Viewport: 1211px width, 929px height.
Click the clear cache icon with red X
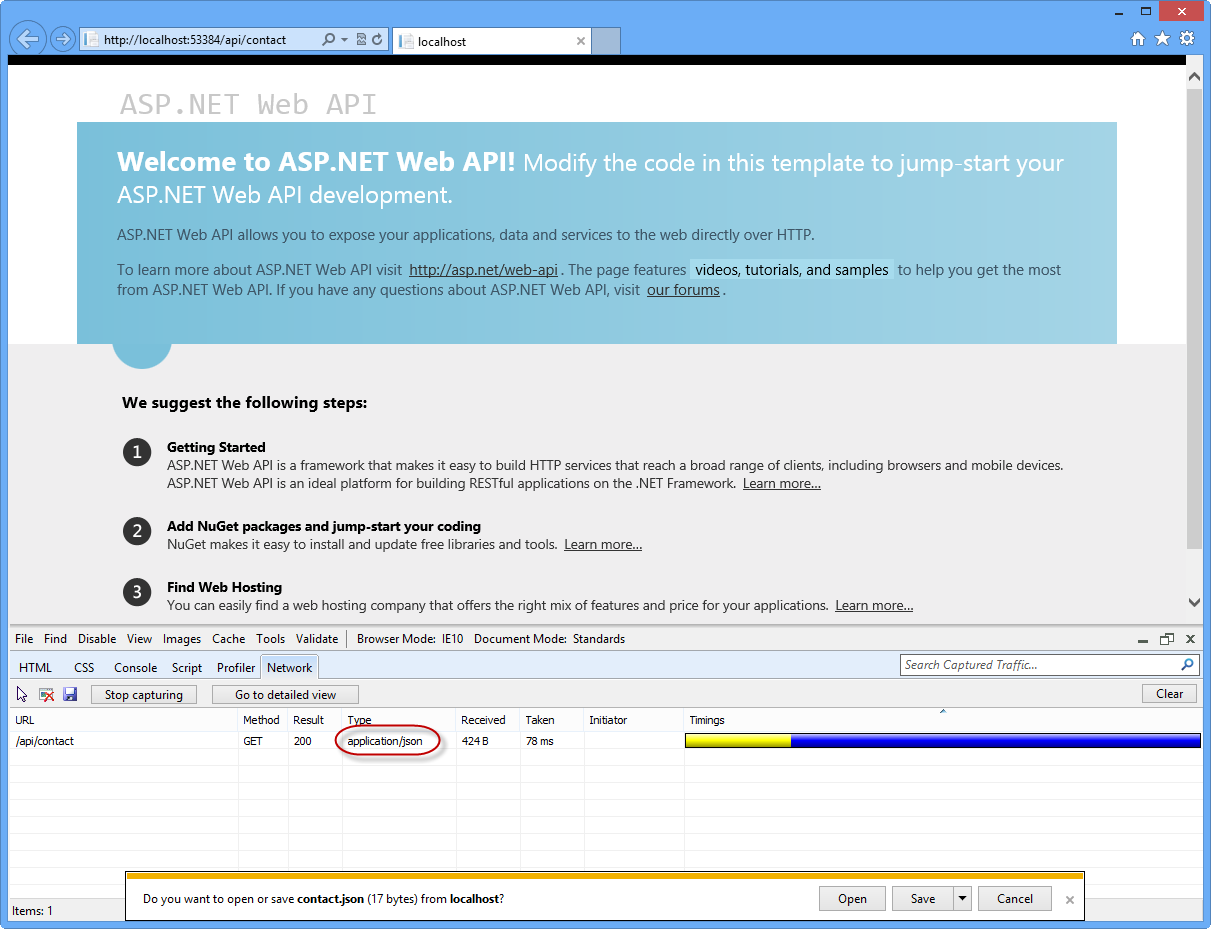[46, 693]
